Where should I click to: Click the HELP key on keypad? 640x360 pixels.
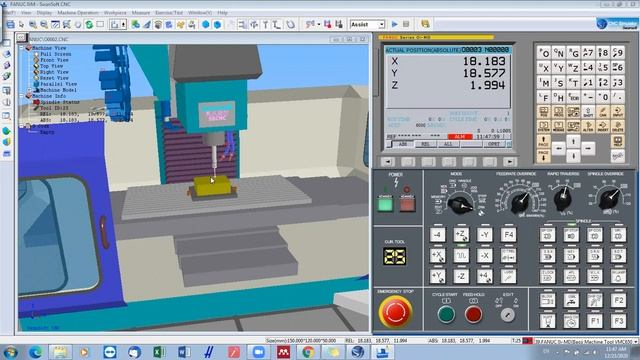tap(618, 141)
